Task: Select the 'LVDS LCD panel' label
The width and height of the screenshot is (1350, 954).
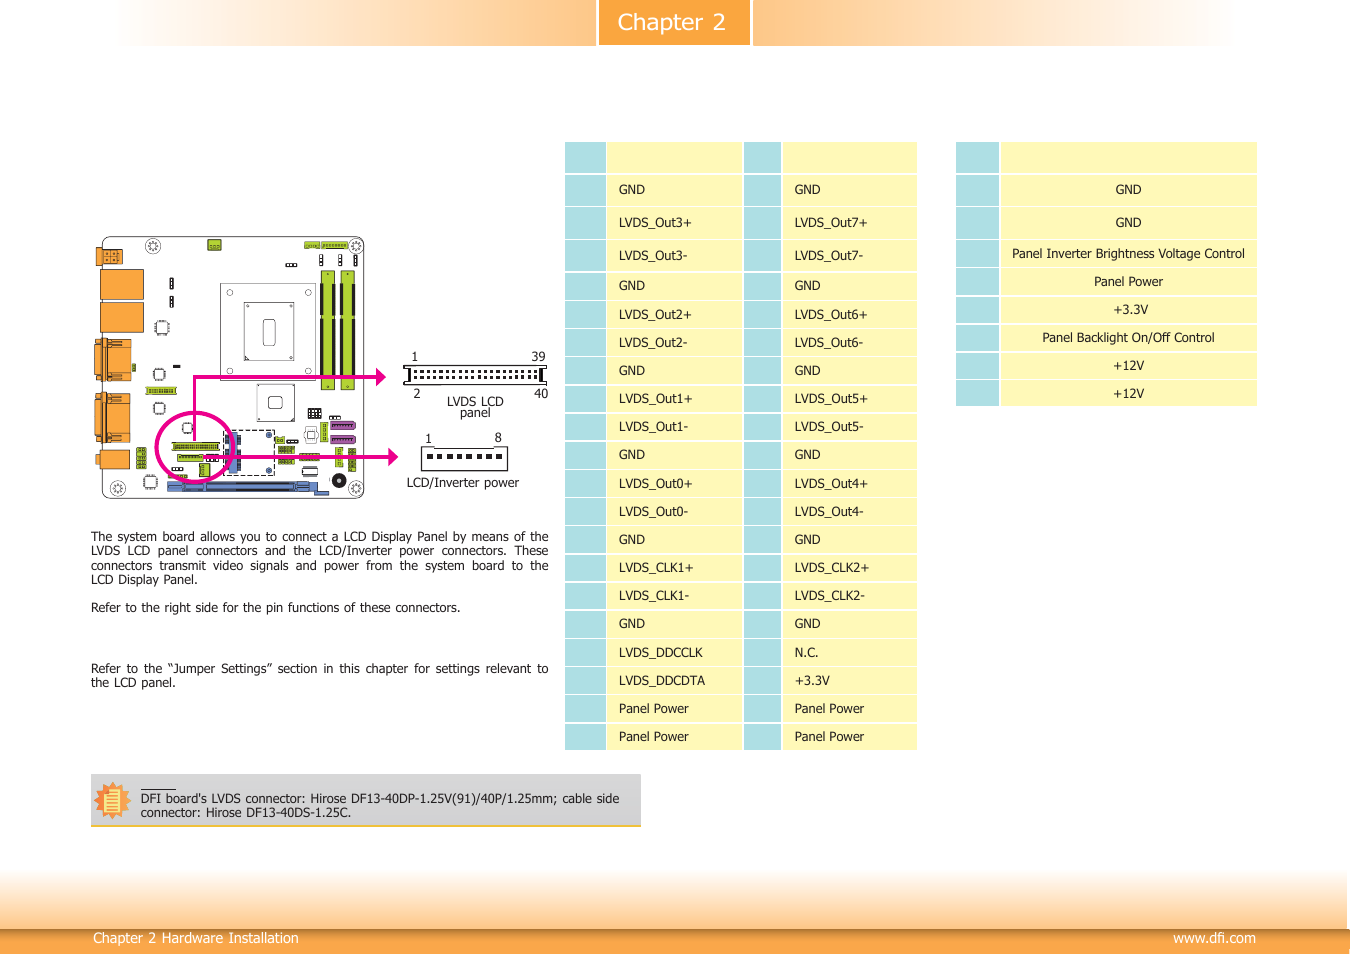Action: tap(475, 407)
